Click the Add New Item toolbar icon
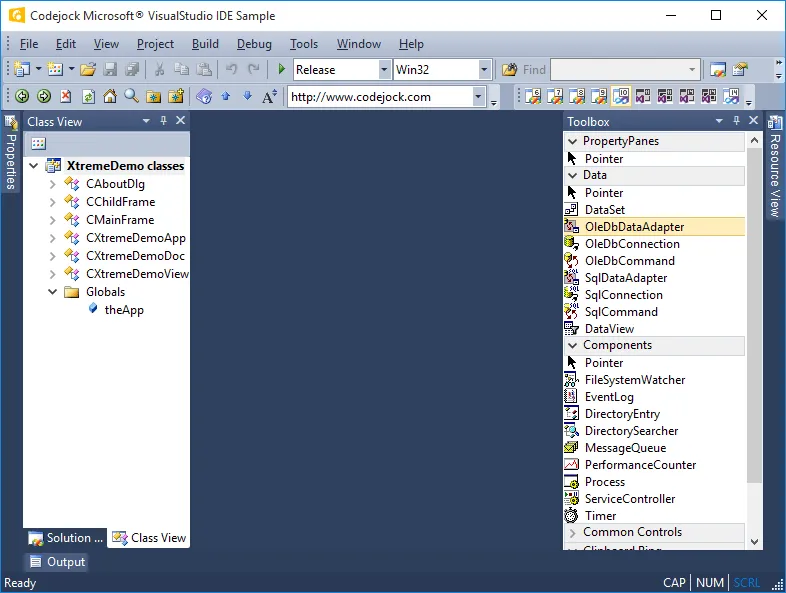Image resolution: width=786 pixels, height=593 pixels. [x=55, y=69]
